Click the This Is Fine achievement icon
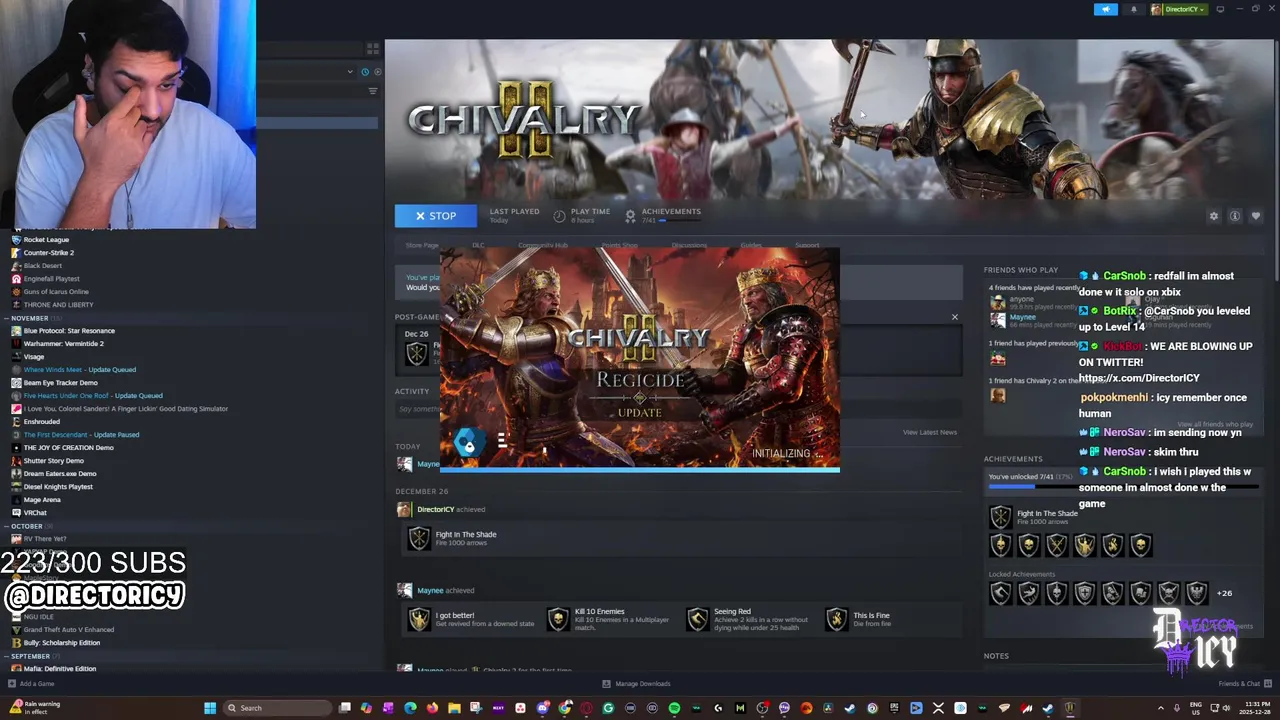Image resolution: width=1280 pixels, height=720 pixels. 836,619
